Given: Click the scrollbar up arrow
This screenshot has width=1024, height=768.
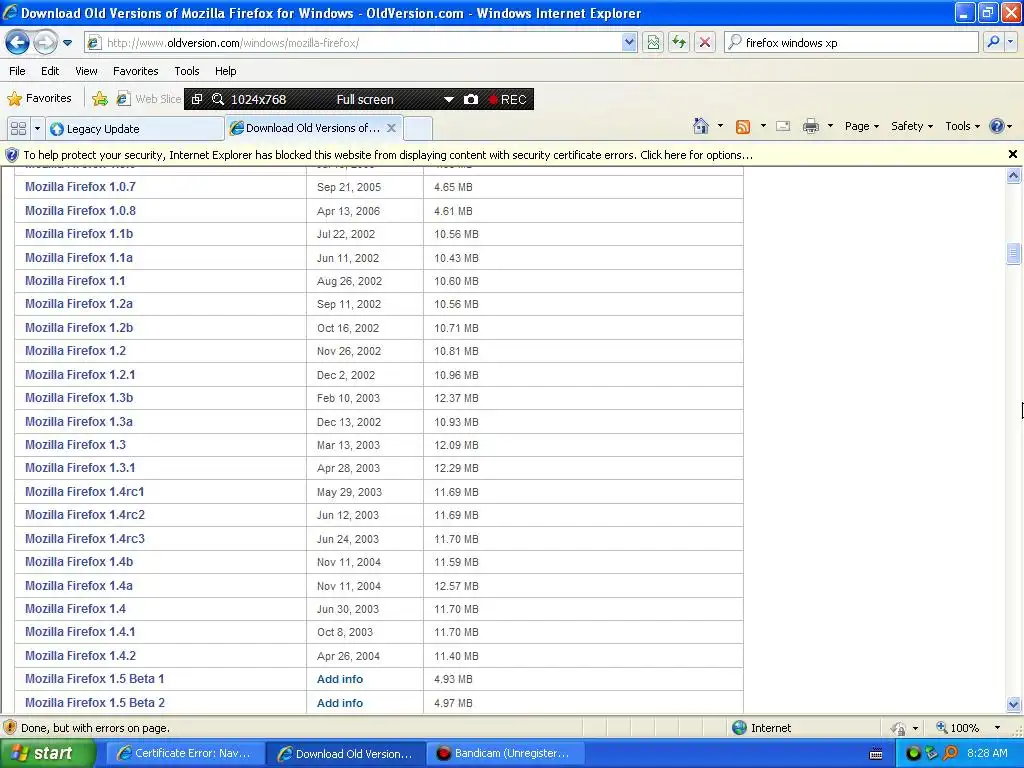Looking at the screenshot, I should [1013, 175].
